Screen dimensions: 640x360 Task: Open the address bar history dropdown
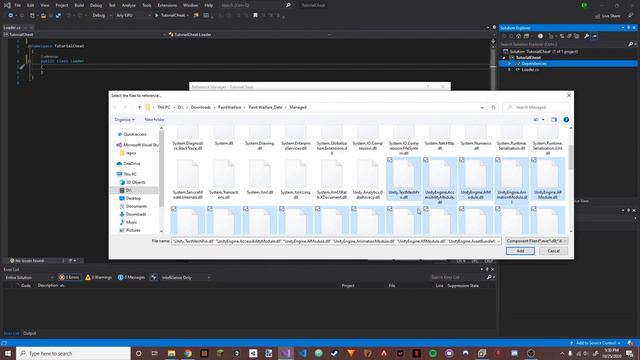click(x=482, y=107)
